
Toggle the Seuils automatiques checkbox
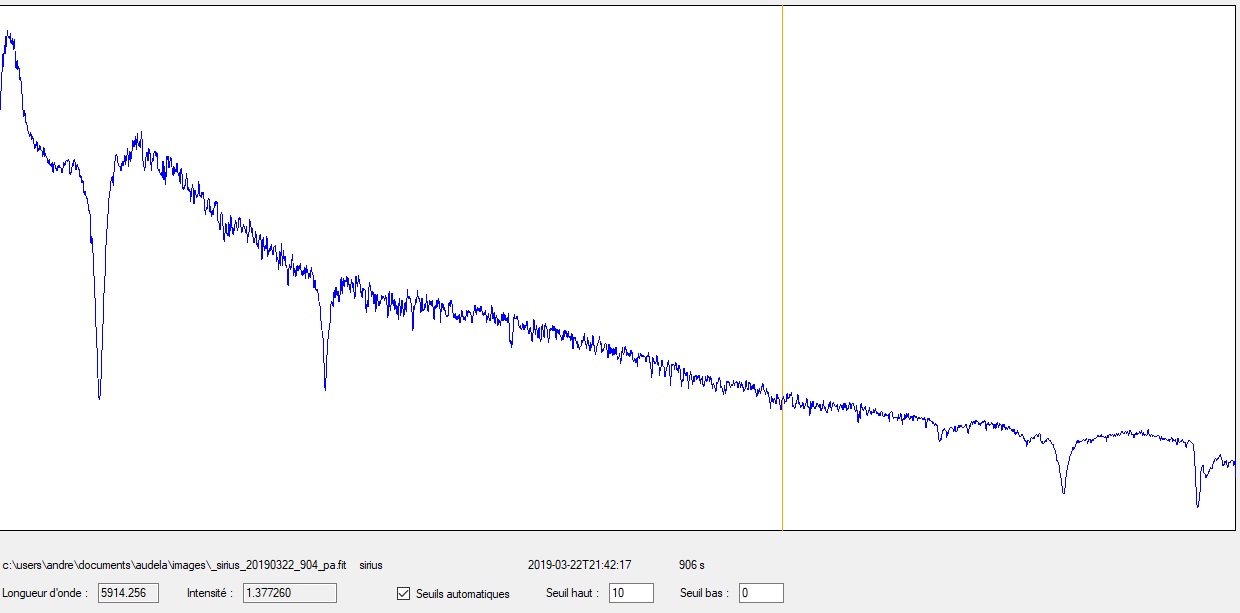tap(404, 593)
